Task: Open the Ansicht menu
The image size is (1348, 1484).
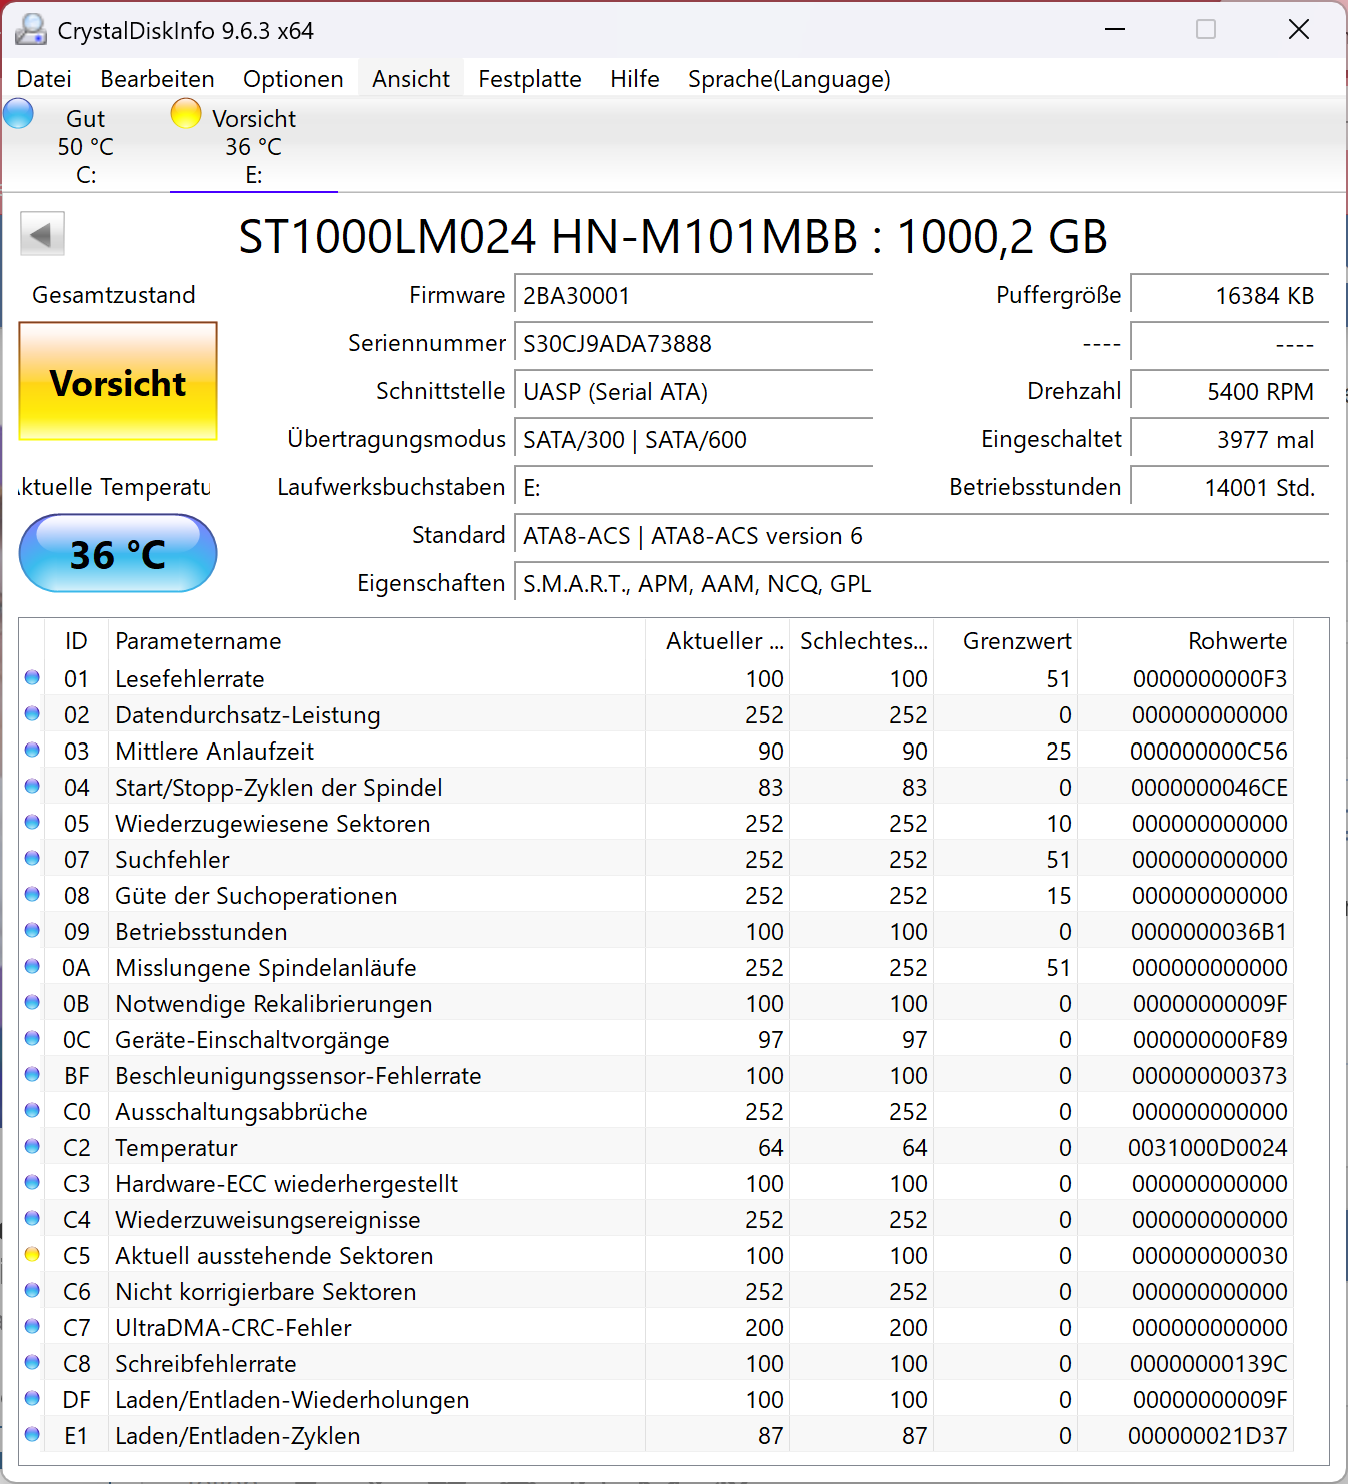Action: point(411,79)
